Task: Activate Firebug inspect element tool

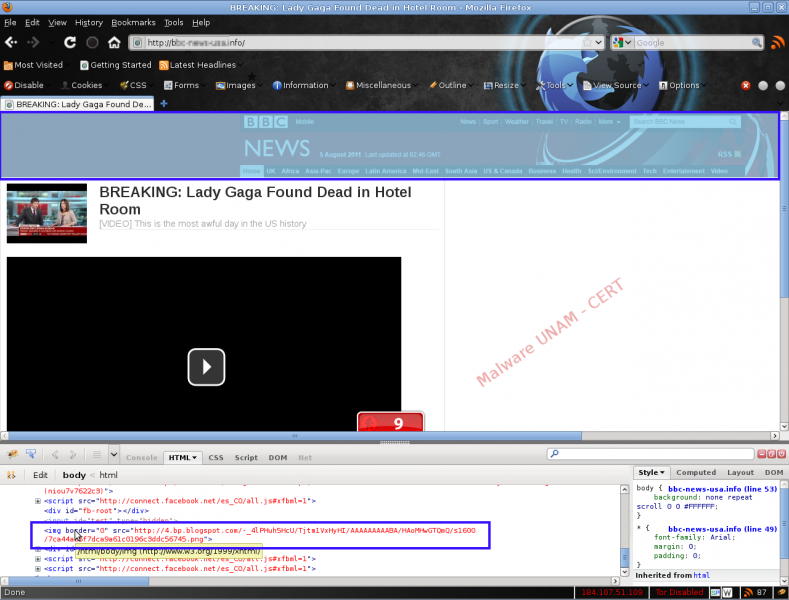Action: click(x=31, y=455)
